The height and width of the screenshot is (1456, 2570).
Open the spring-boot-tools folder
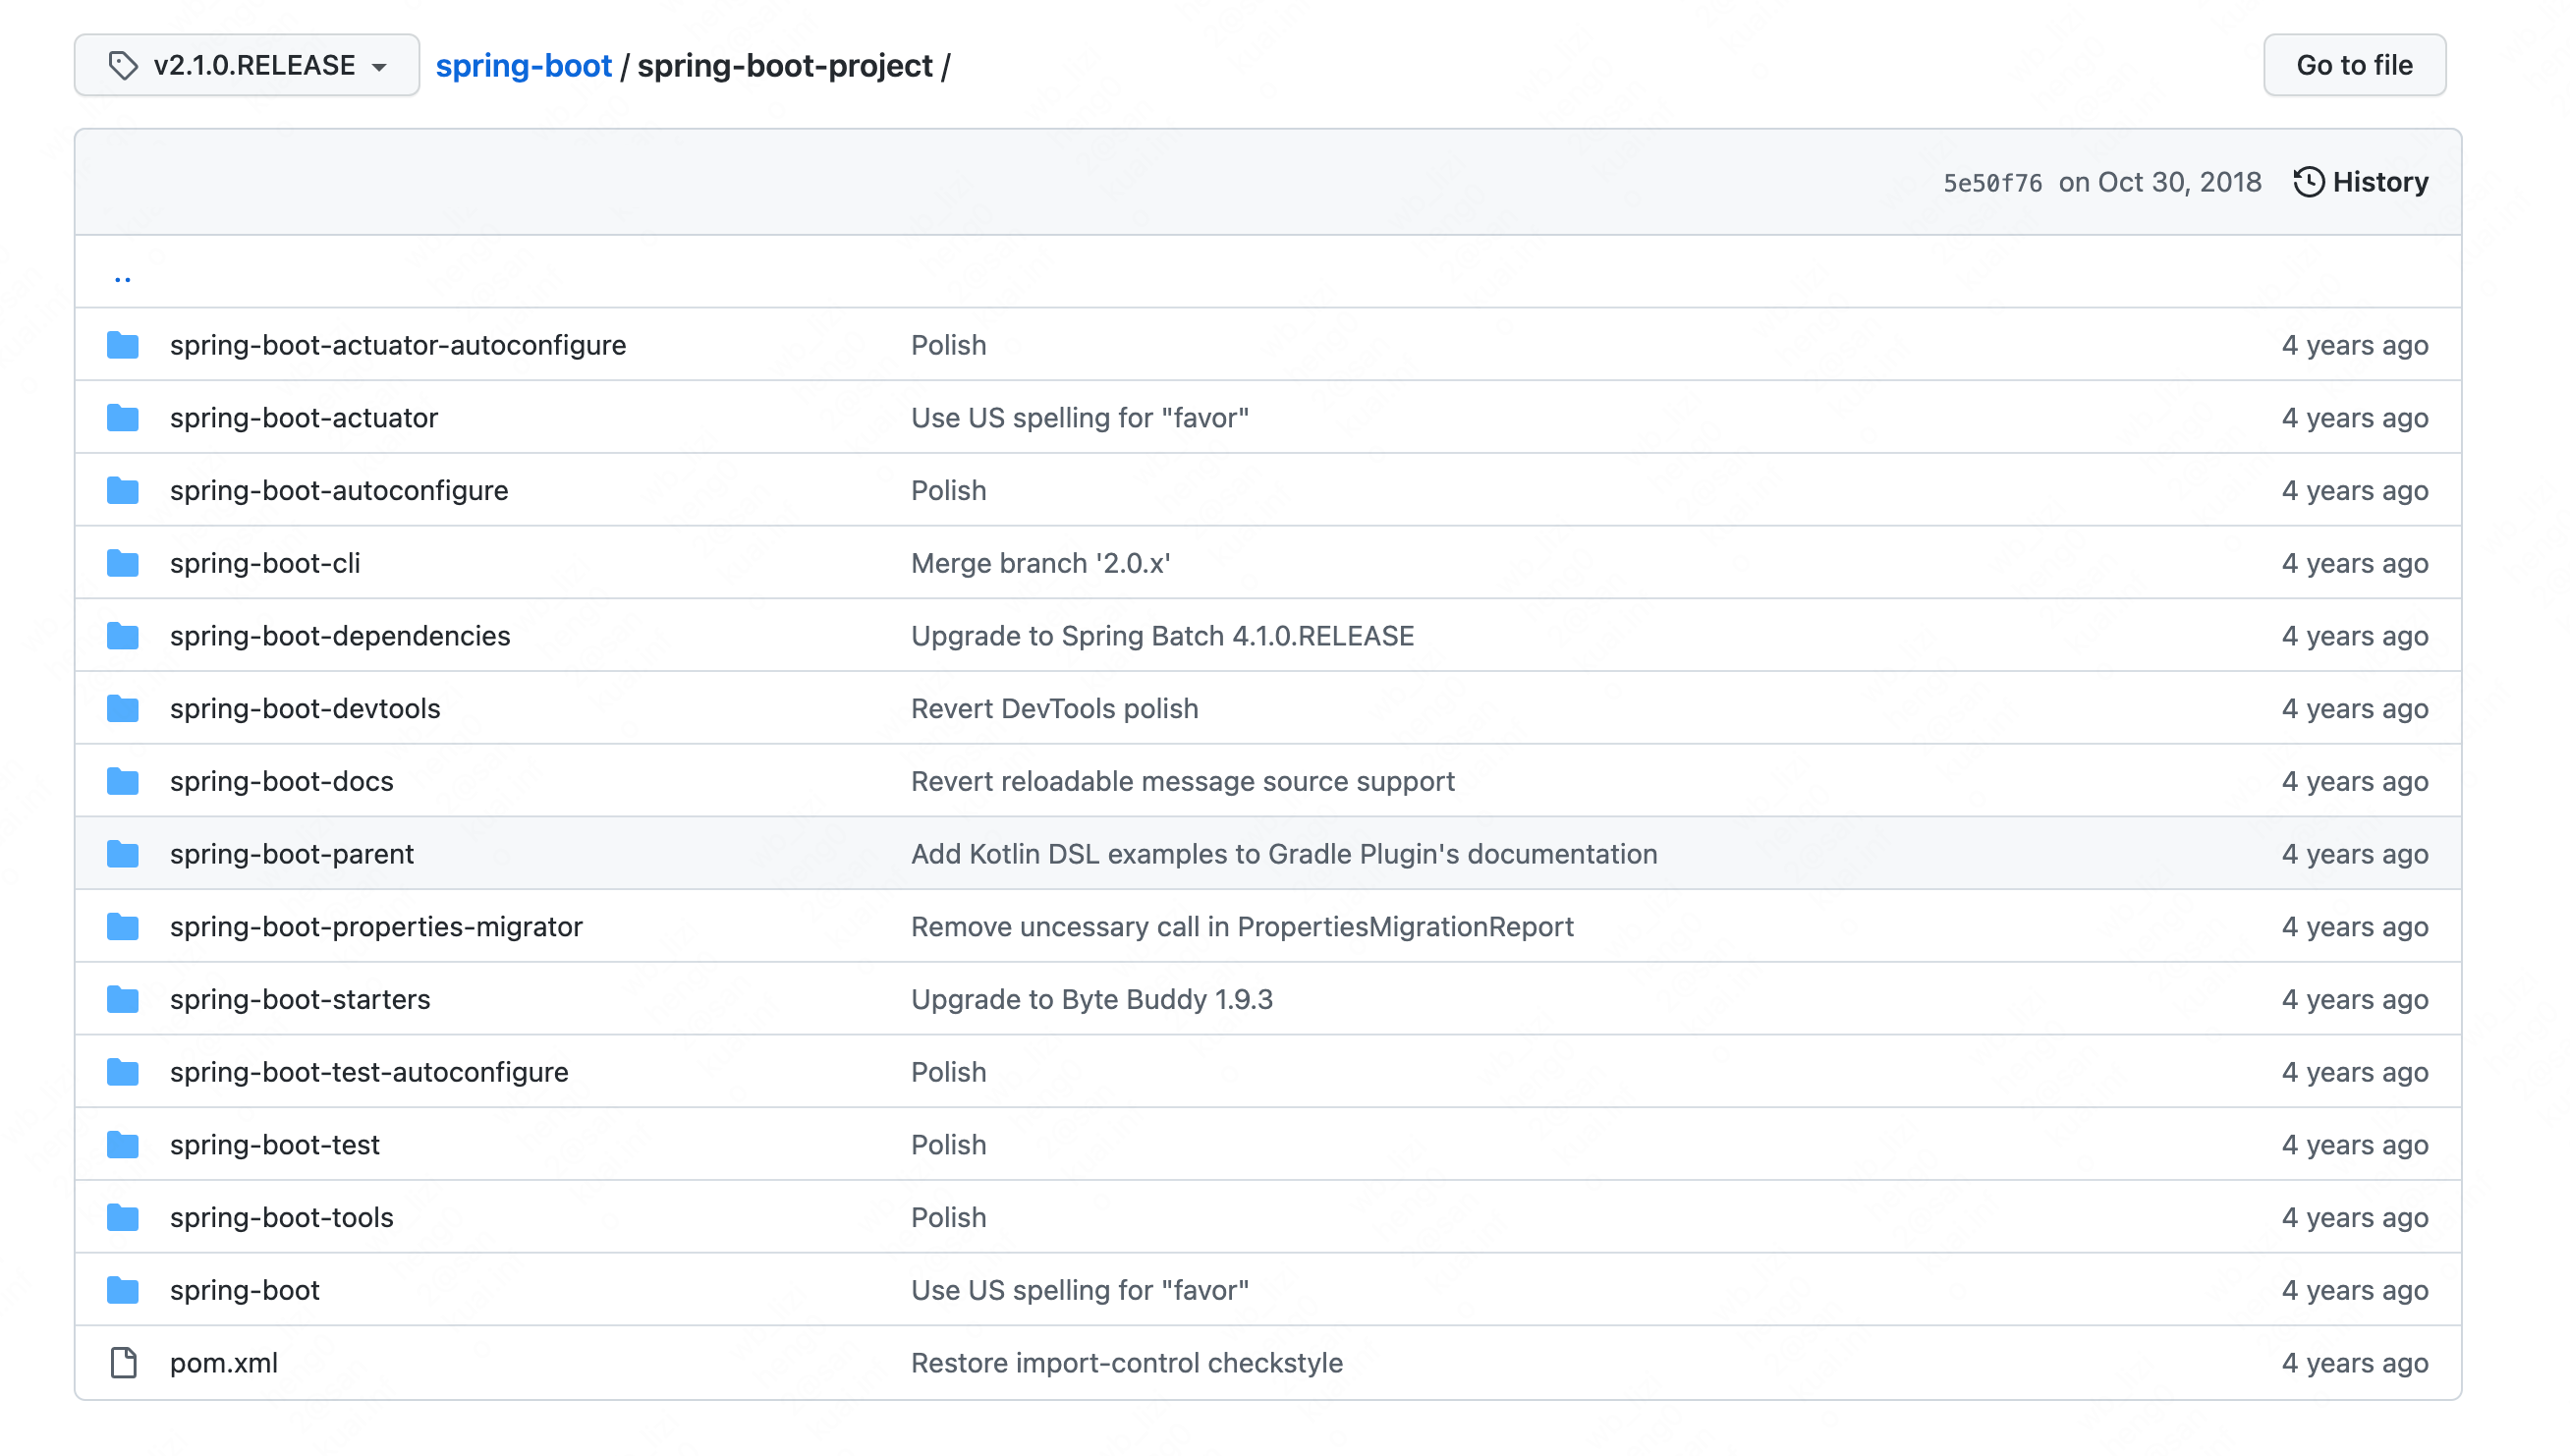point(282,1217)
